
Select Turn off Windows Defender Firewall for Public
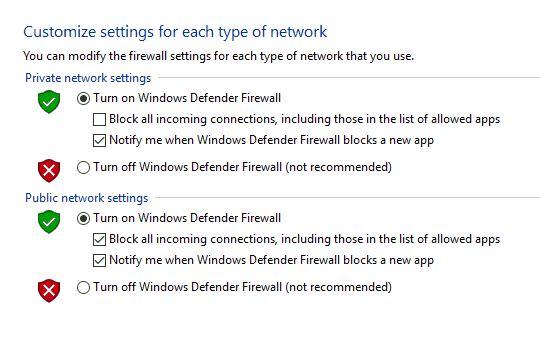[x=83, y=287]
